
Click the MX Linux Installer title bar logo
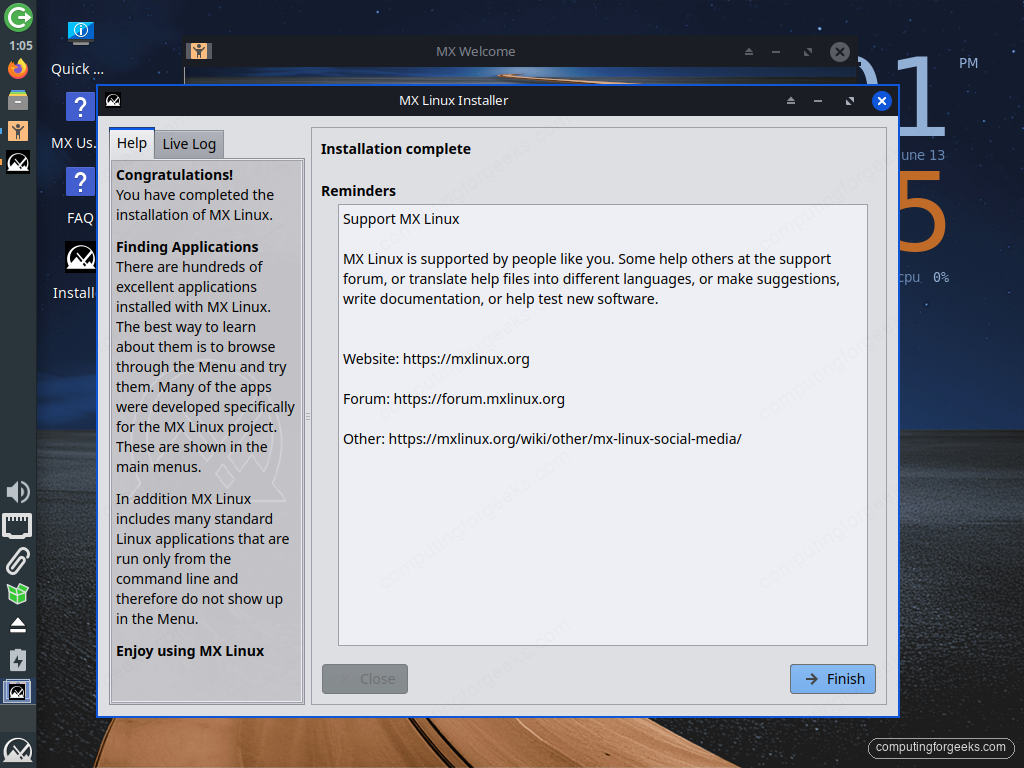tap(113, 100)
